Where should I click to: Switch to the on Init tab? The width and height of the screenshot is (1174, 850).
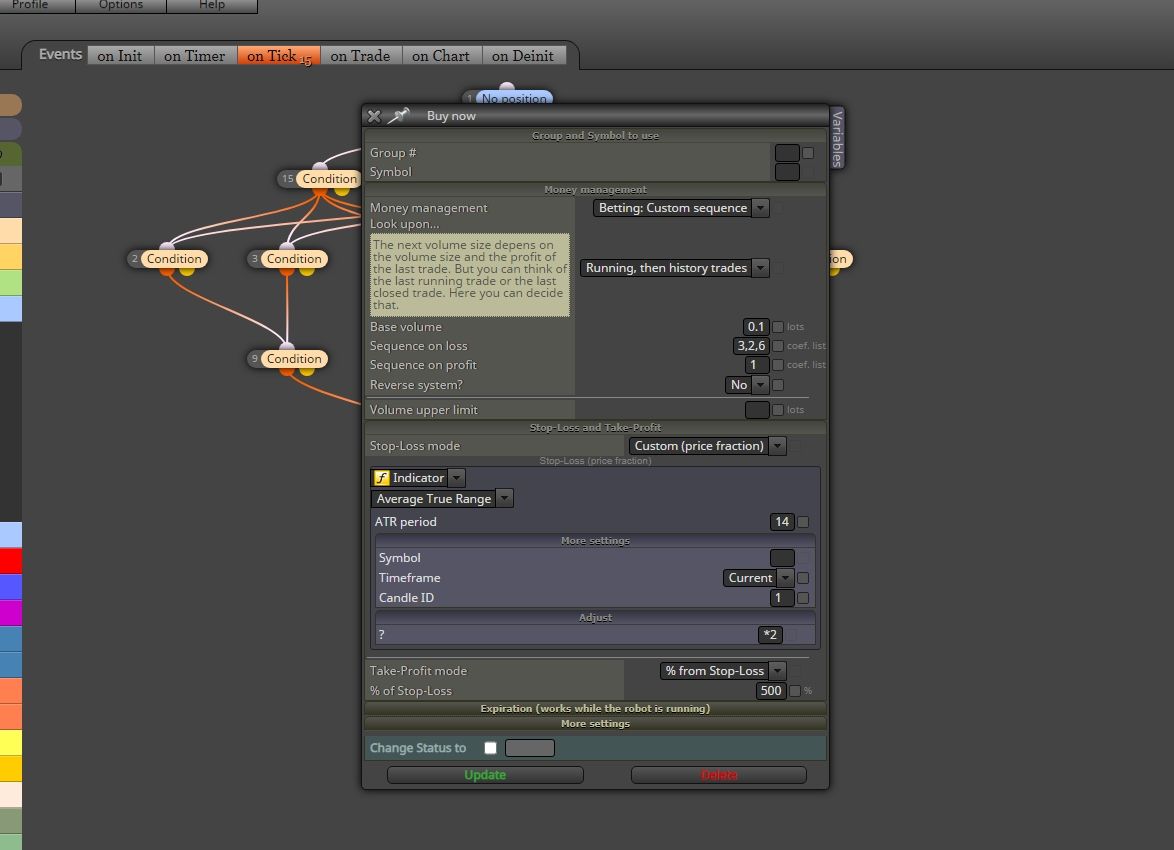point(120,56)
